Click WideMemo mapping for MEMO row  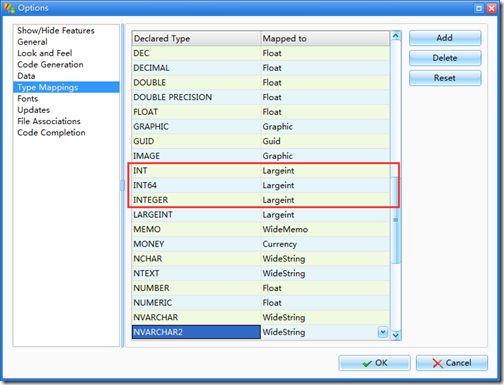coord(325,229)
